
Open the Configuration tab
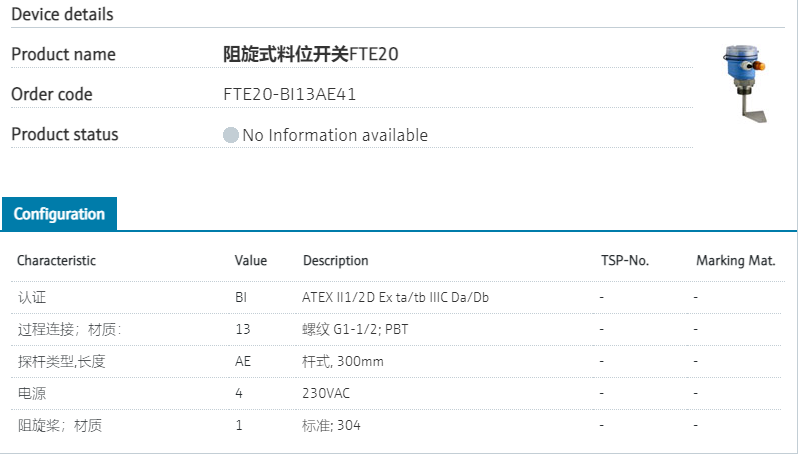[59, 214]
